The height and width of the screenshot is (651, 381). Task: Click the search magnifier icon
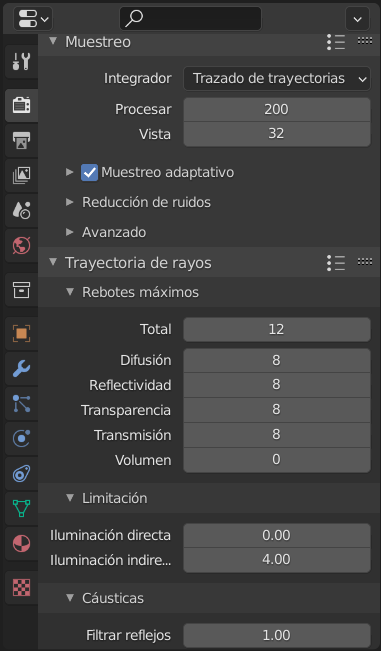(x=134, y=19)
